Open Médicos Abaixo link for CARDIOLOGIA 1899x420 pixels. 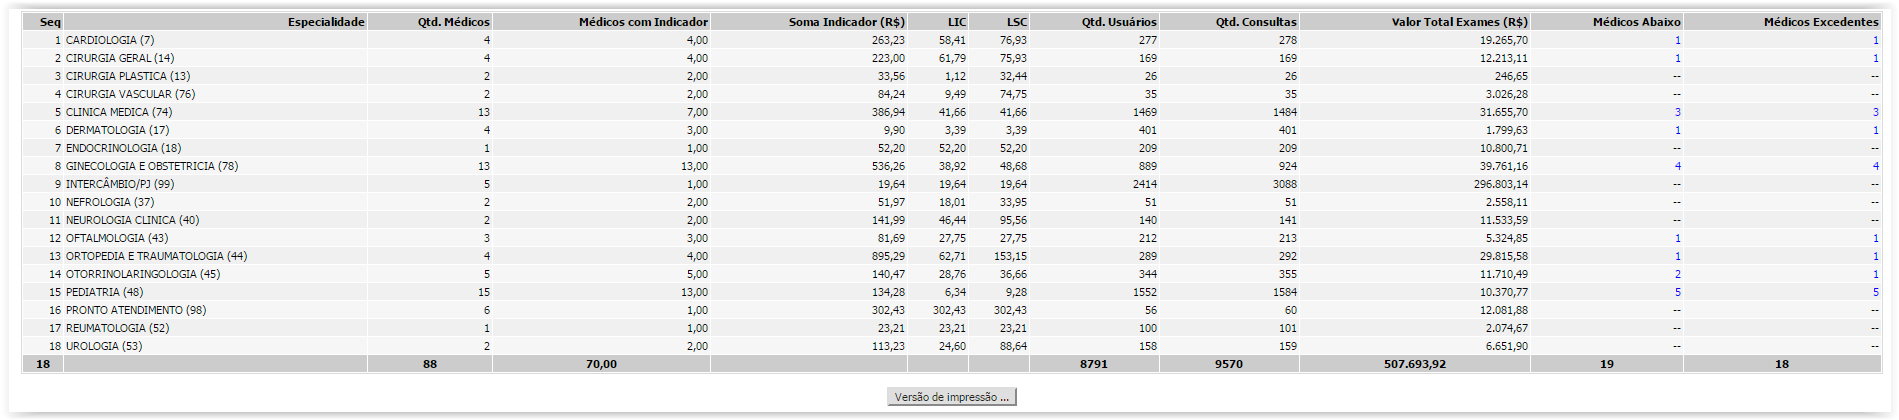click(1677, 40)
